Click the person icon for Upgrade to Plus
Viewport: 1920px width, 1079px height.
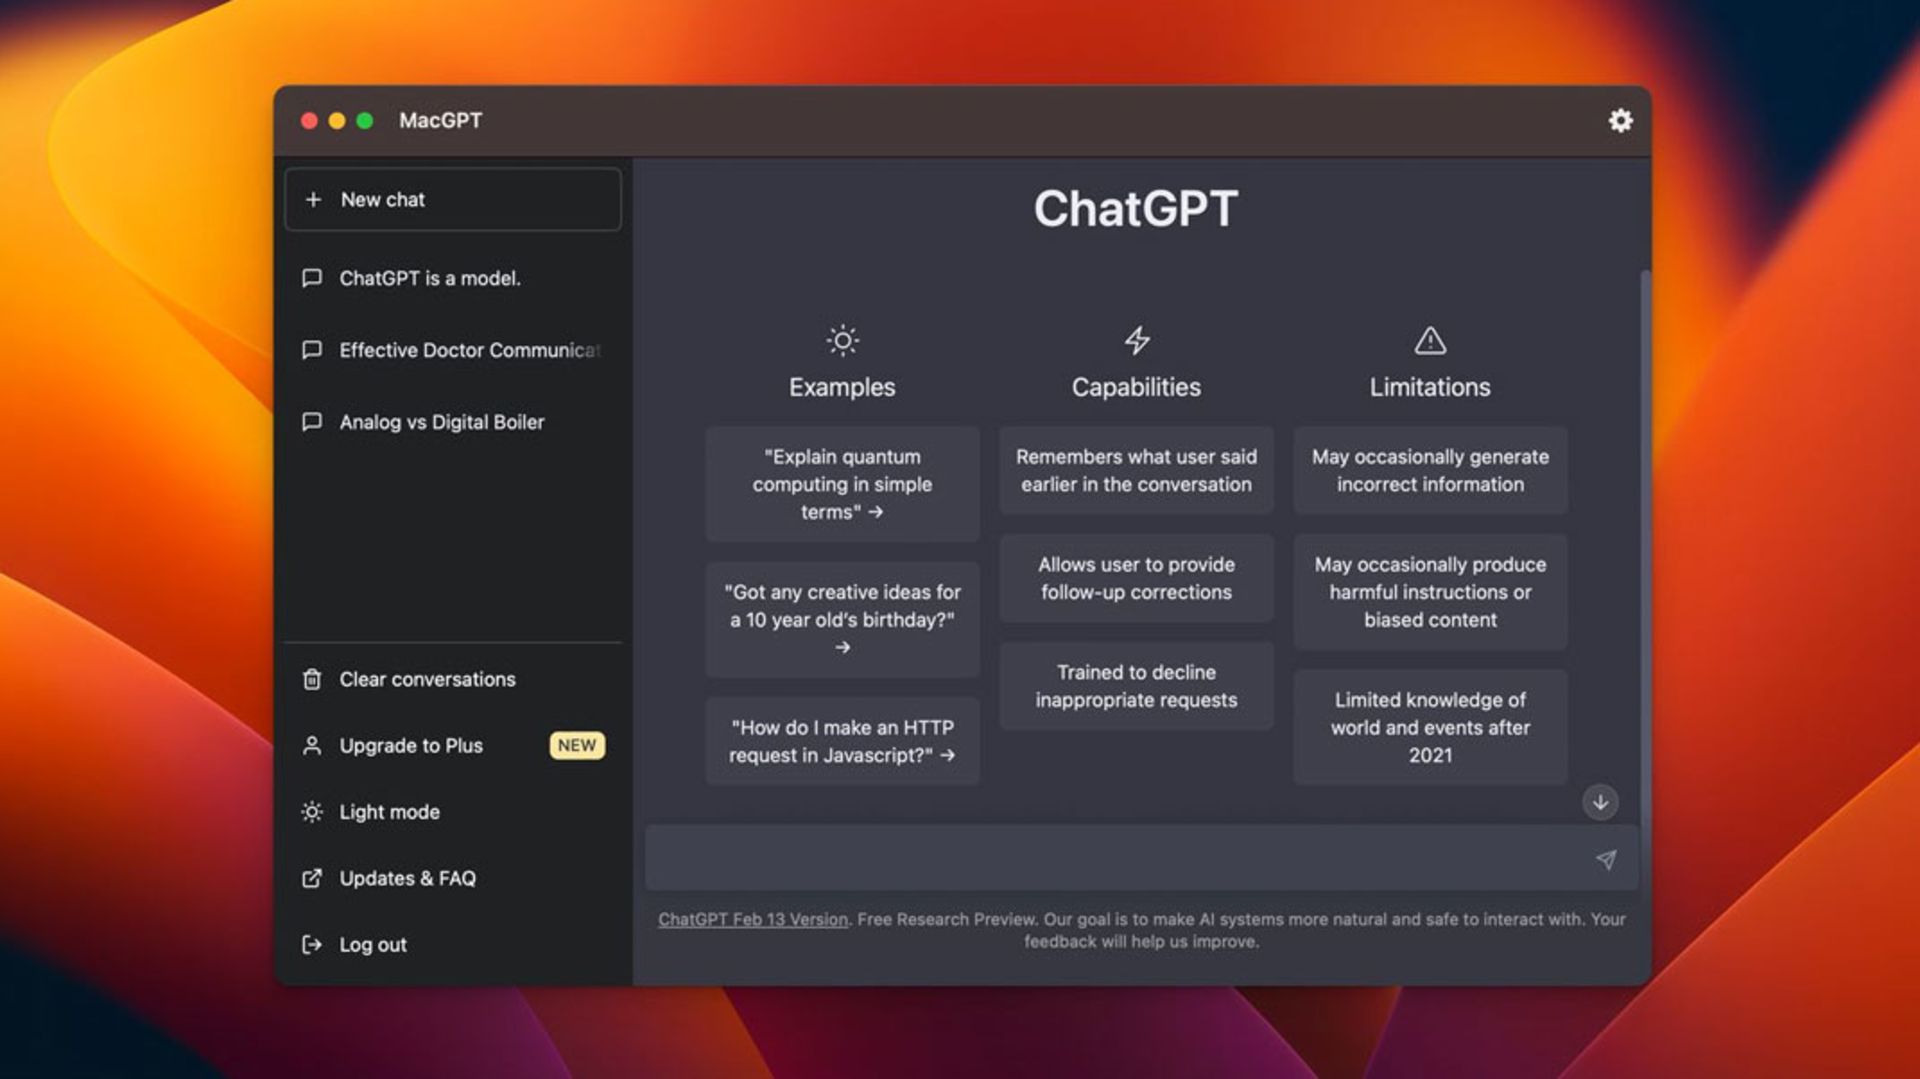312,745
